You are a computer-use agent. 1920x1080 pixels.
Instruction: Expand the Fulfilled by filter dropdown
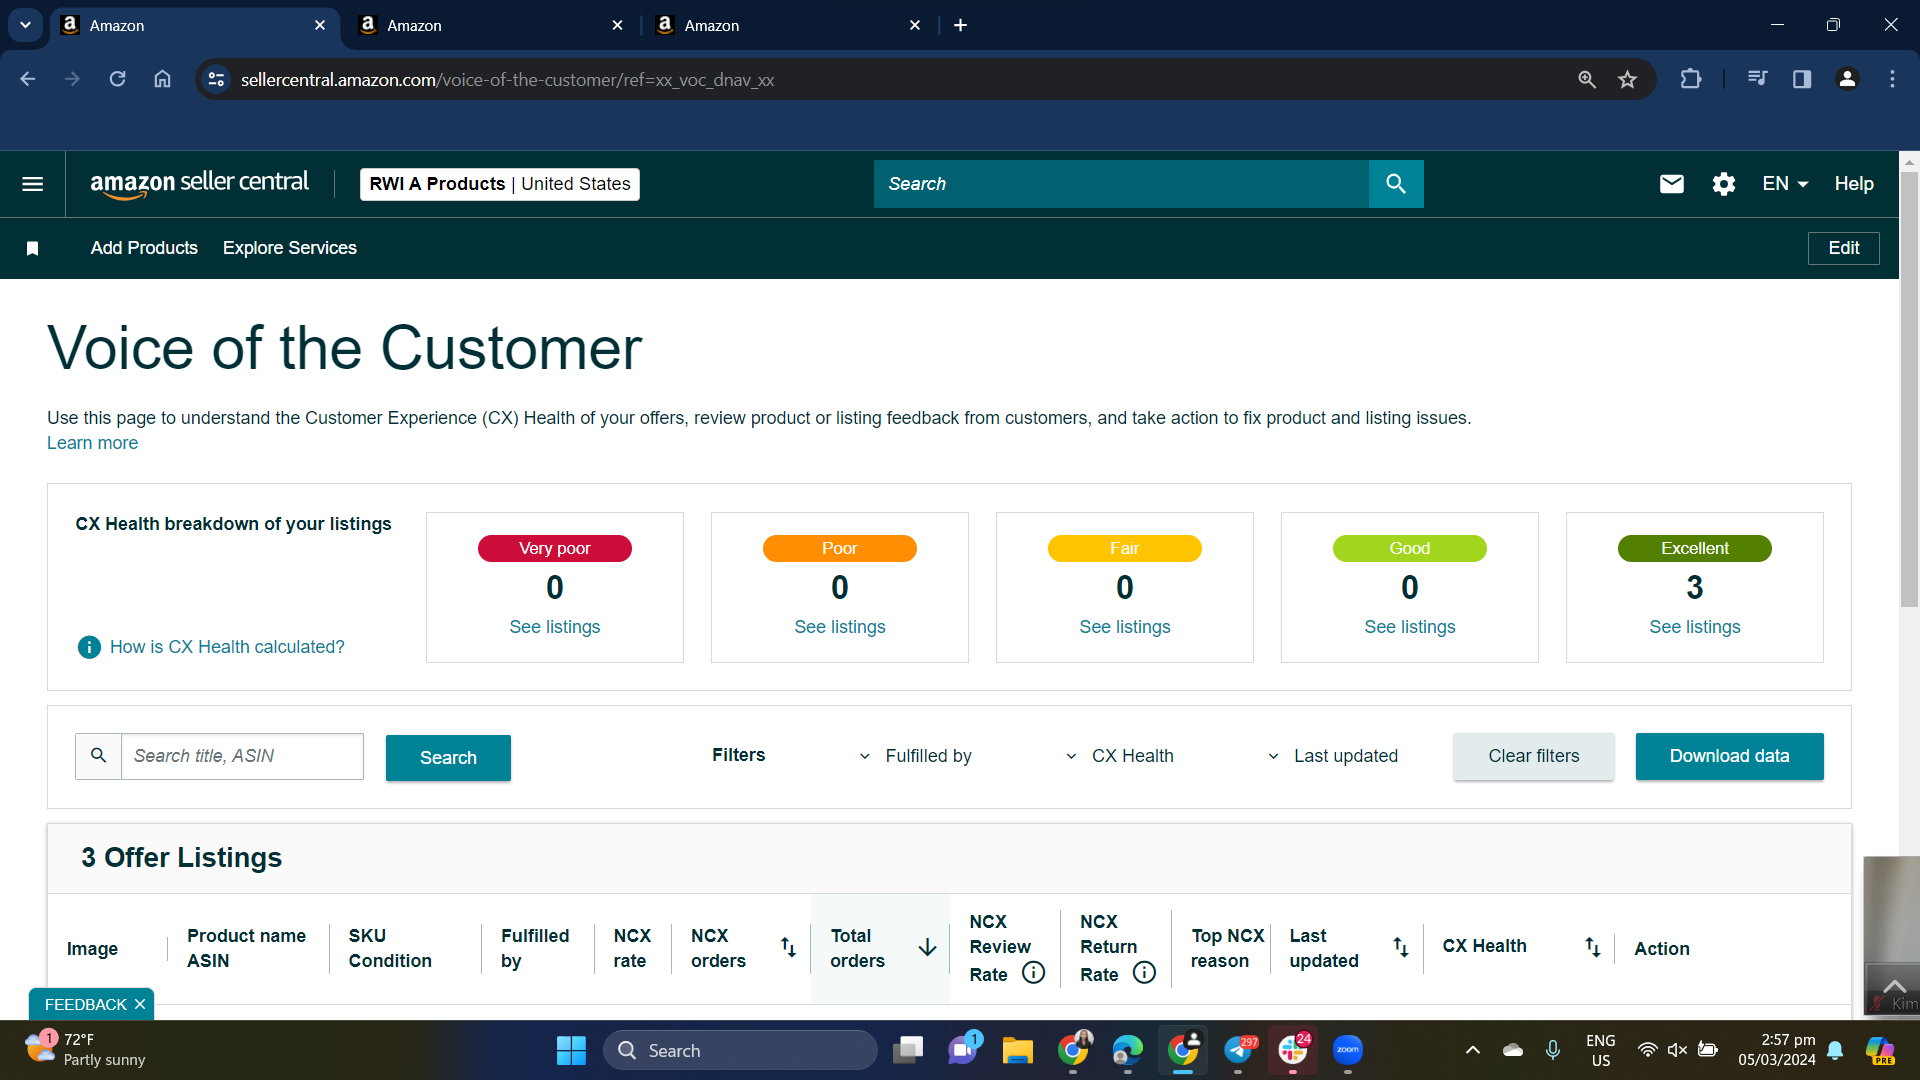click(x=915, y=756)
